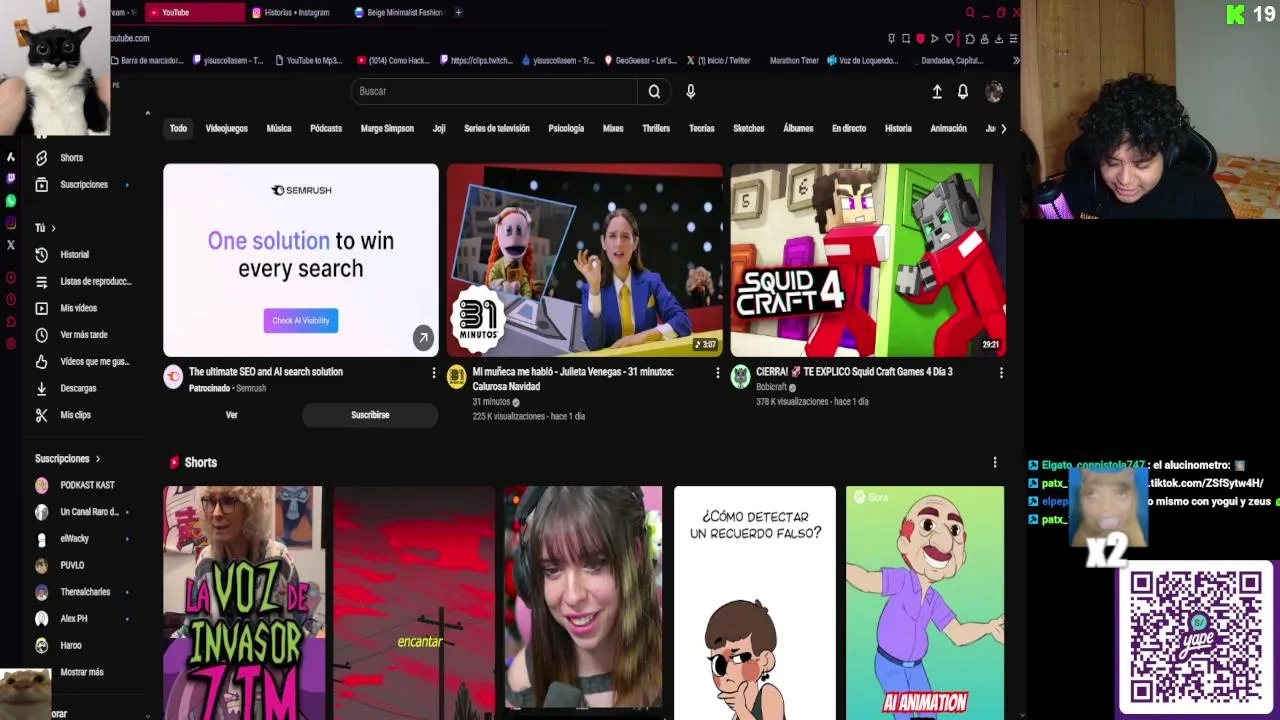Open the La voz de Invasor short
The image size is (1280, 720).
(x=243, y=603)
